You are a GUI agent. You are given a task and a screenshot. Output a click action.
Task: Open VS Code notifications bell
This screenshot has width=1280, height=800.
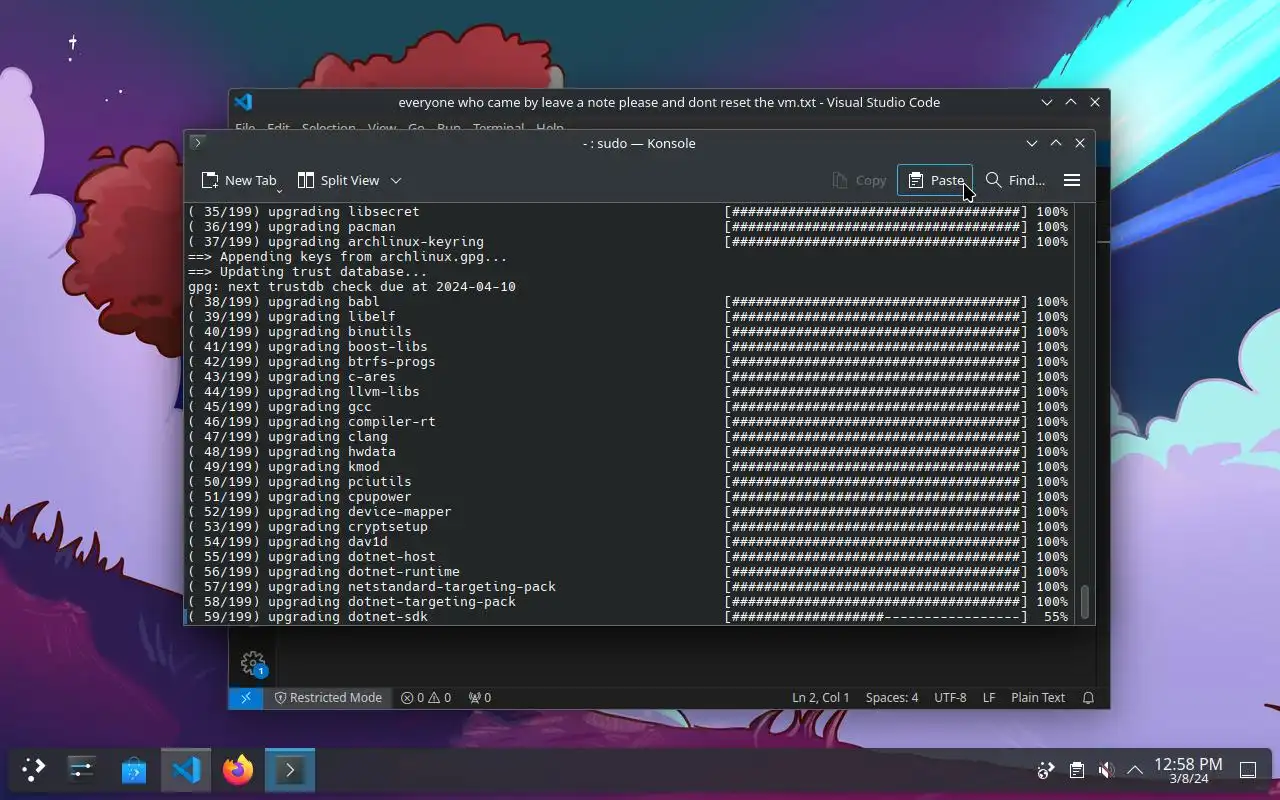coord(1088,697)
